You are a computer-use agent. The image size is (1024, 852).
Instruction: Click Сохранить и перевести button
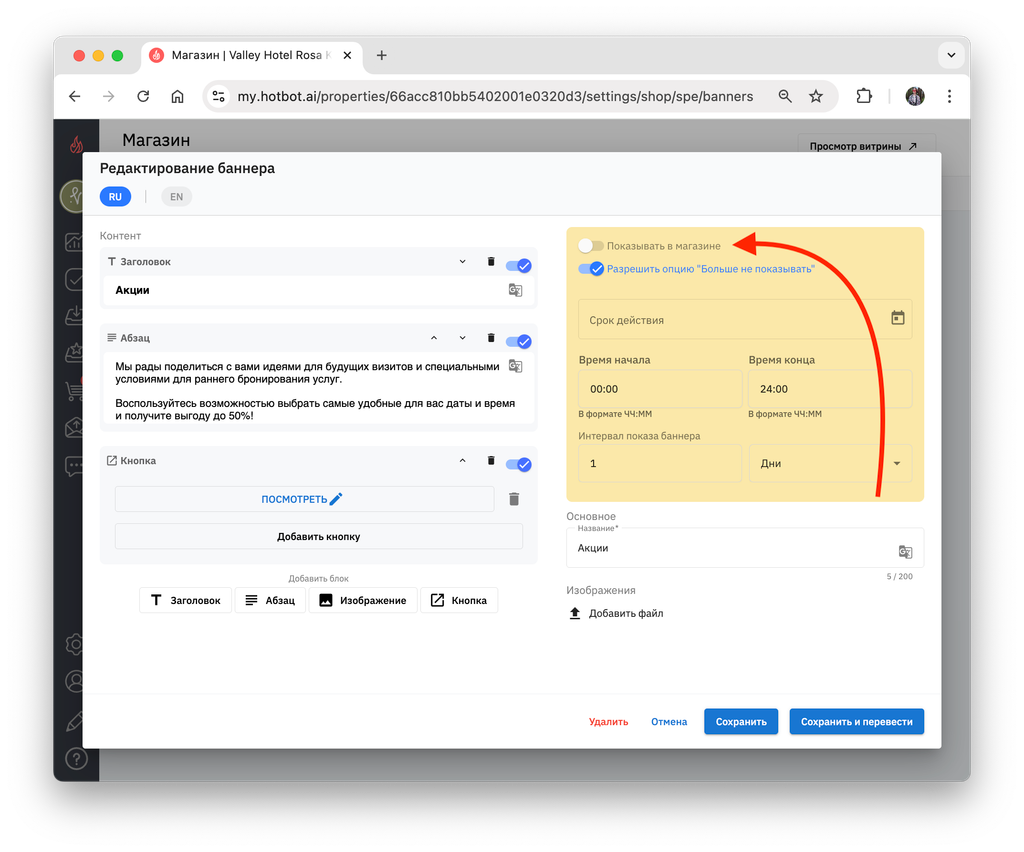coord(856,721)
